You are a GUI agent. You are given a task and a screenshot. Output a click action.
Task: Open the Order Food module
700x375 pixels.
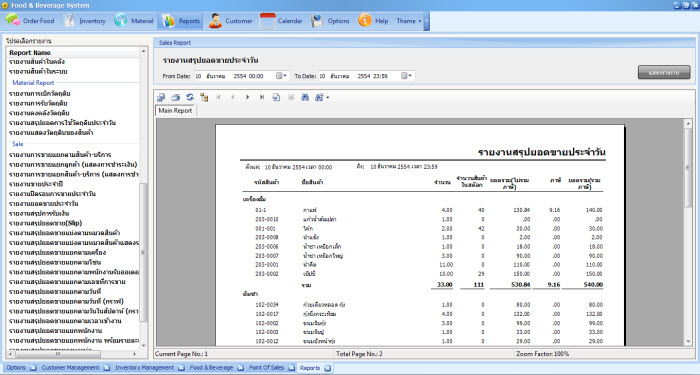click(x=30, y=21)
